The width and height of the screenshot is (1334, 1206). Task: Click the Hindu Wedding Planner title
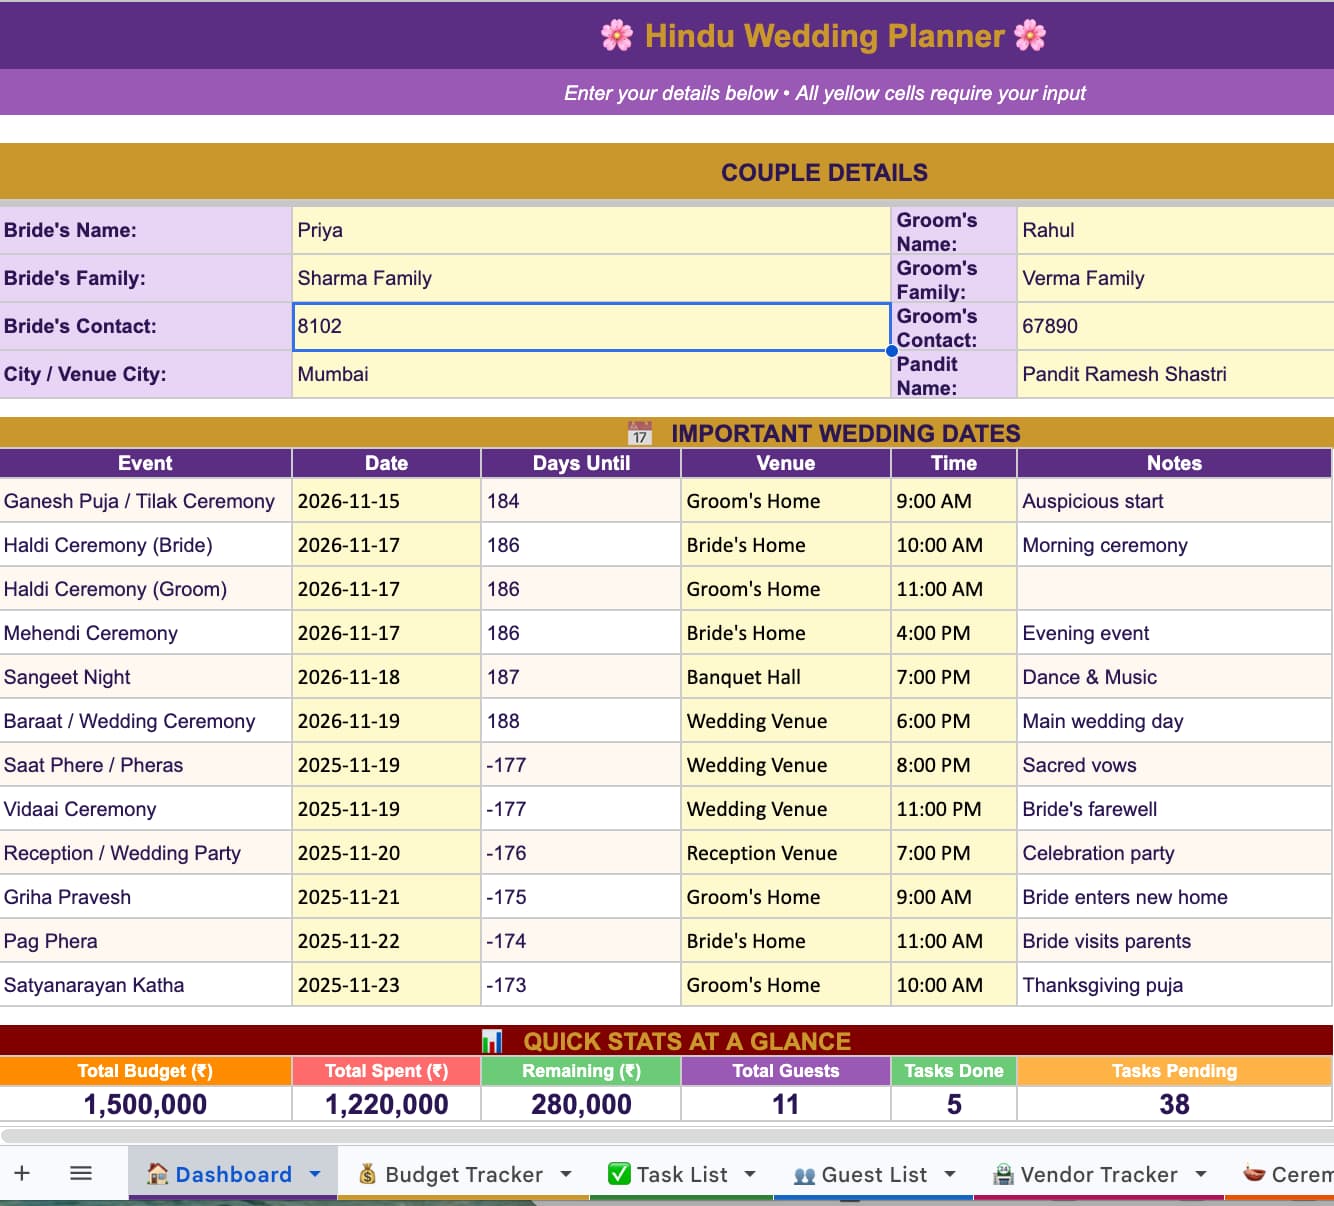824,36
